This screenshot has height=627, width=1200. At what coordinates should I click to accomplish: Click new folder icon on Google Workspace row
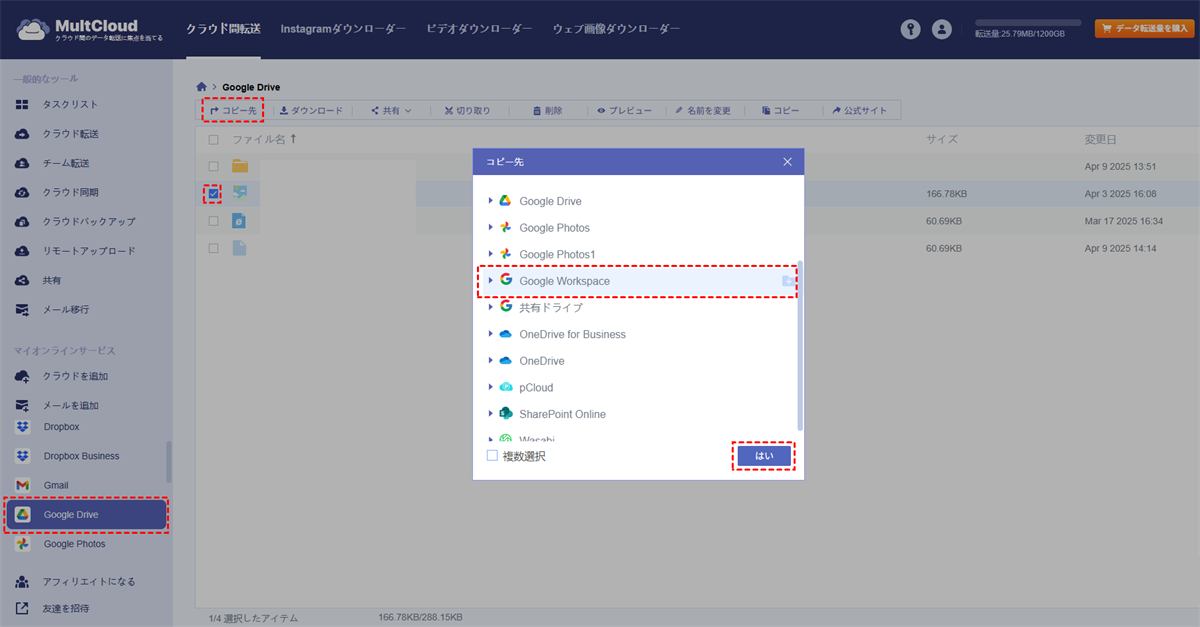point(789,282)
